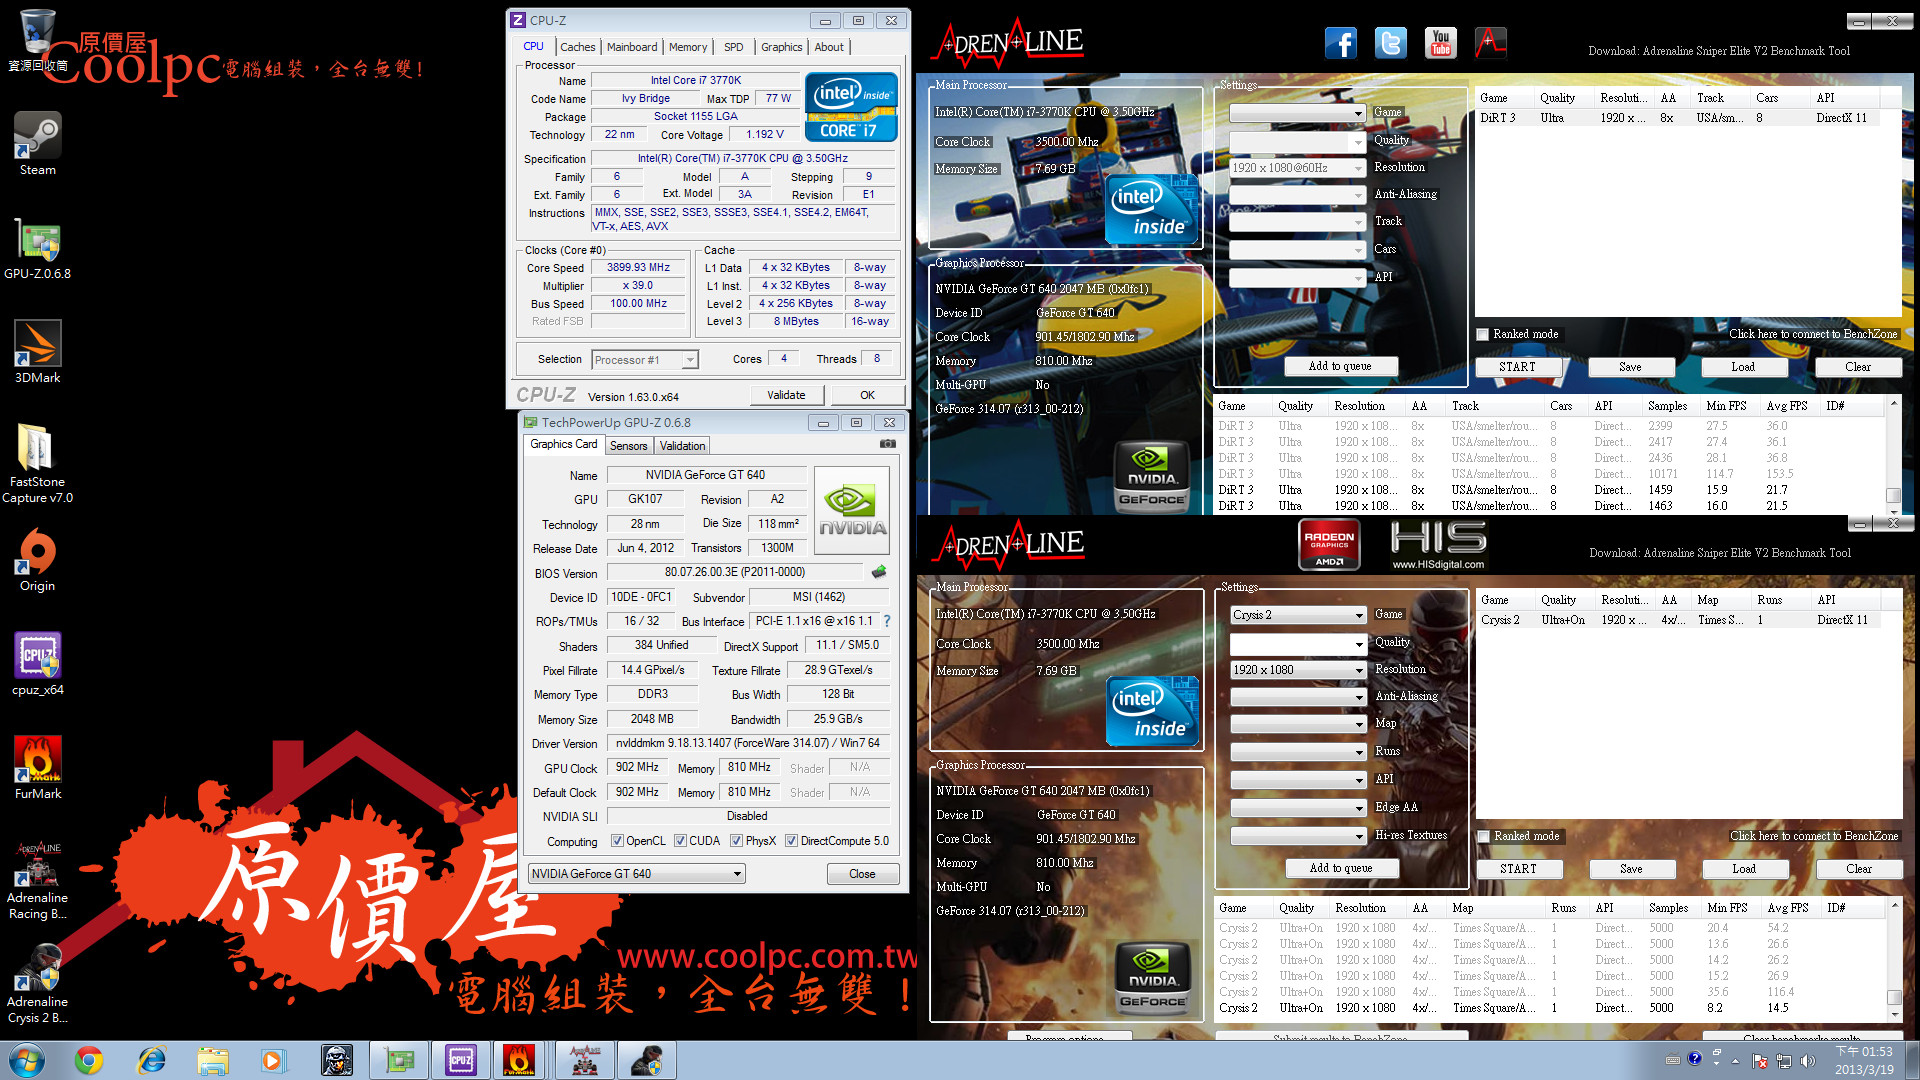Switch to the Sensors tab in GPU-Z
Screen dimensions: 1920x1080
coord(629,446)
